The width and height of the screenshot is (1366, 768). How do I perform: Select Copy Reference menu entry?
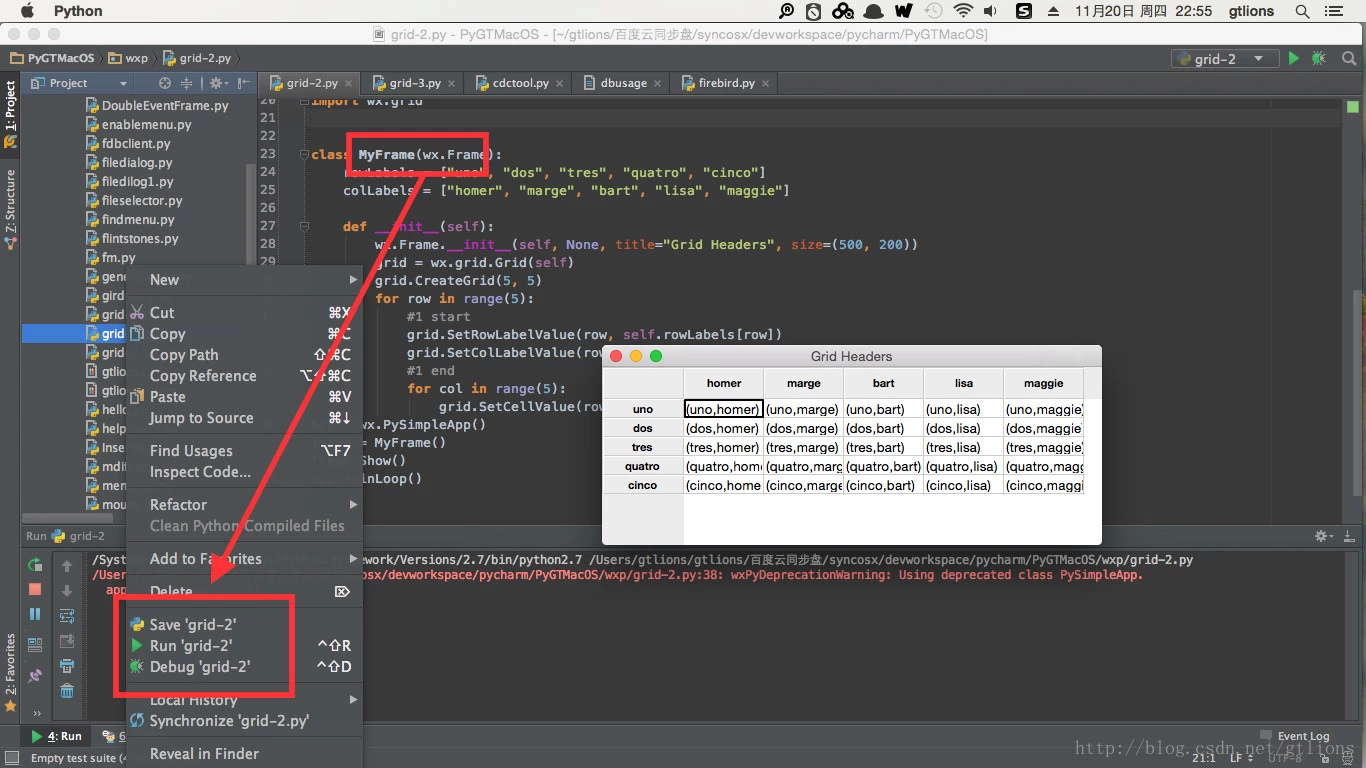pyautogui.click(x=242, y=376)
